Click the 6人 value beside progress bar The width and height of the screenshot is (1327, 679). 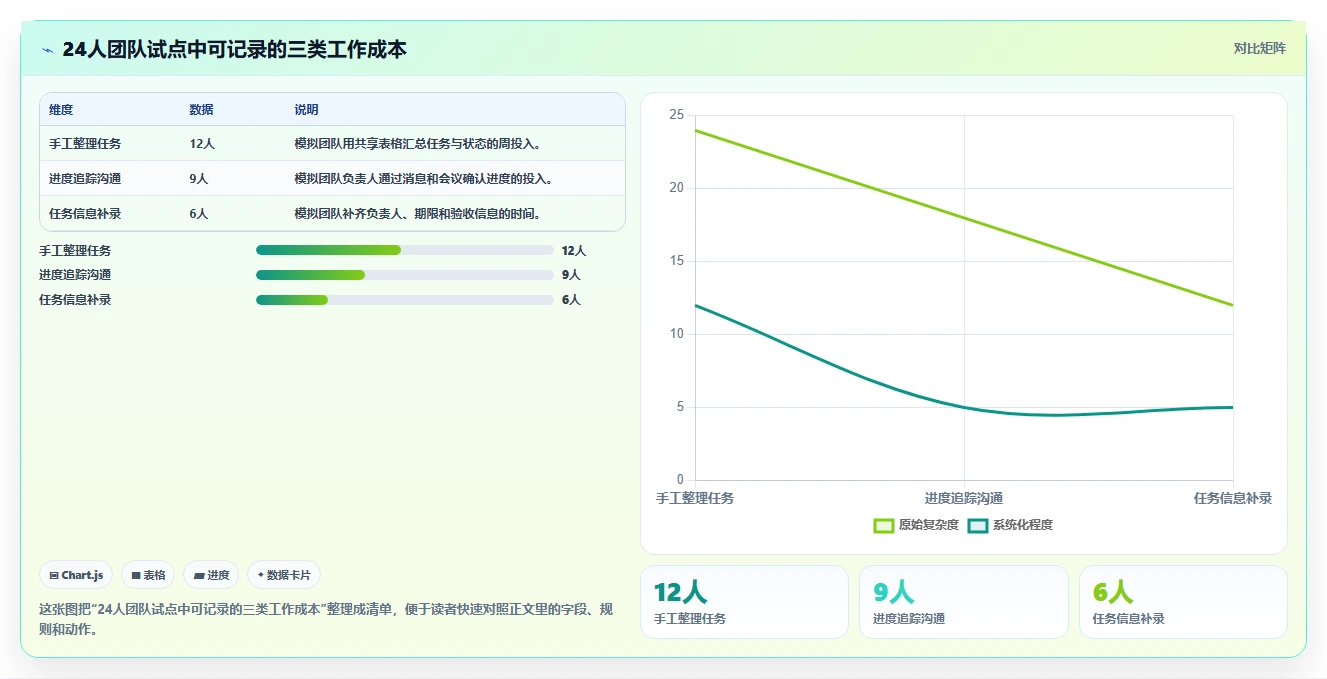[x=571, y=300]
